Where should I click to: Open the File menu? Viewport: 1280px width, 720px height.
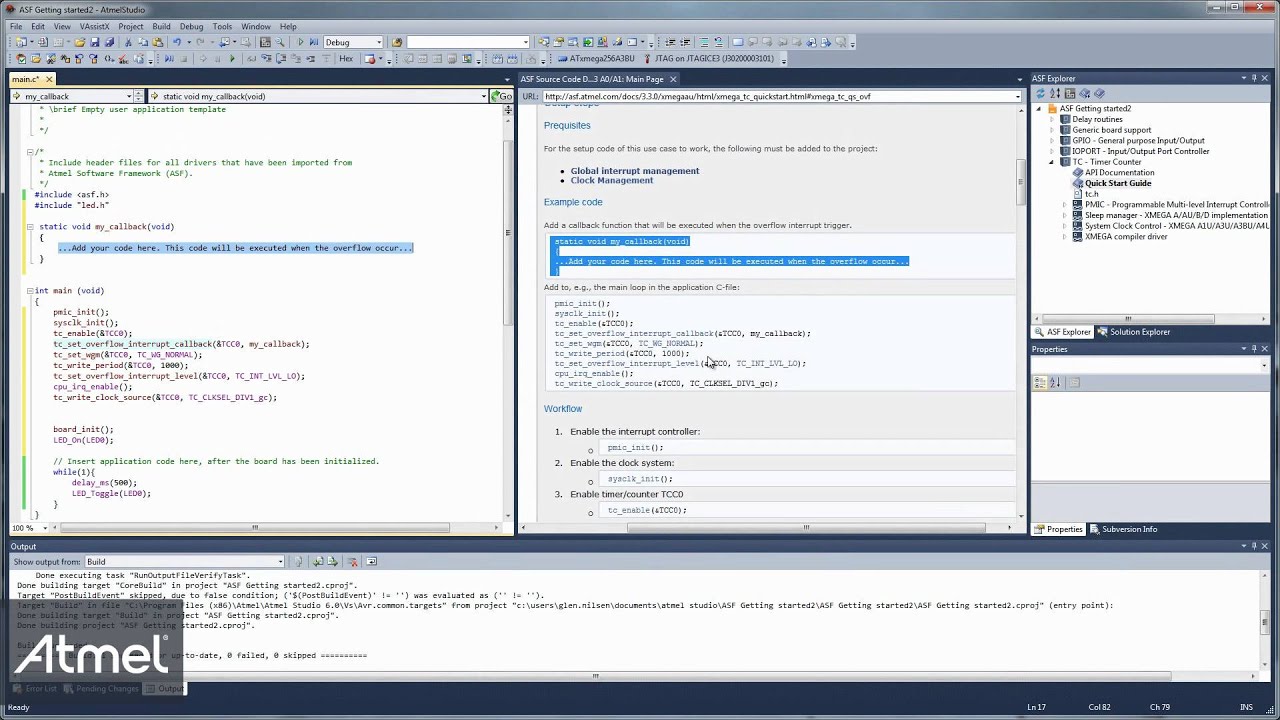point(16,26)
